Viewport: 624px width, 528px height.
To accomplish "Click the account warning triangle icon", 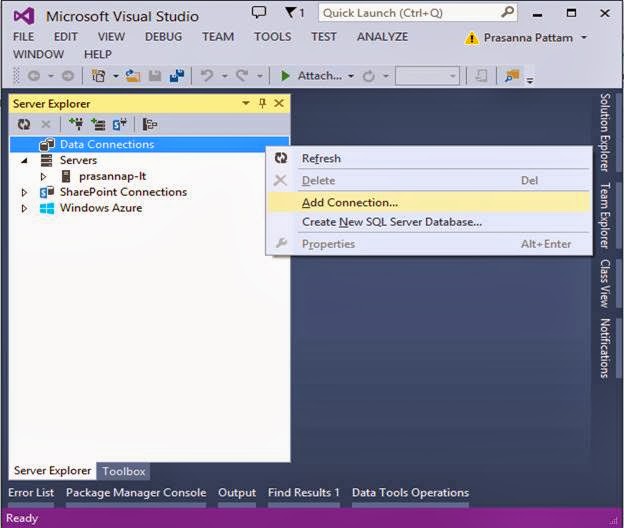I will pyautogui.click(x=472, y=38).
